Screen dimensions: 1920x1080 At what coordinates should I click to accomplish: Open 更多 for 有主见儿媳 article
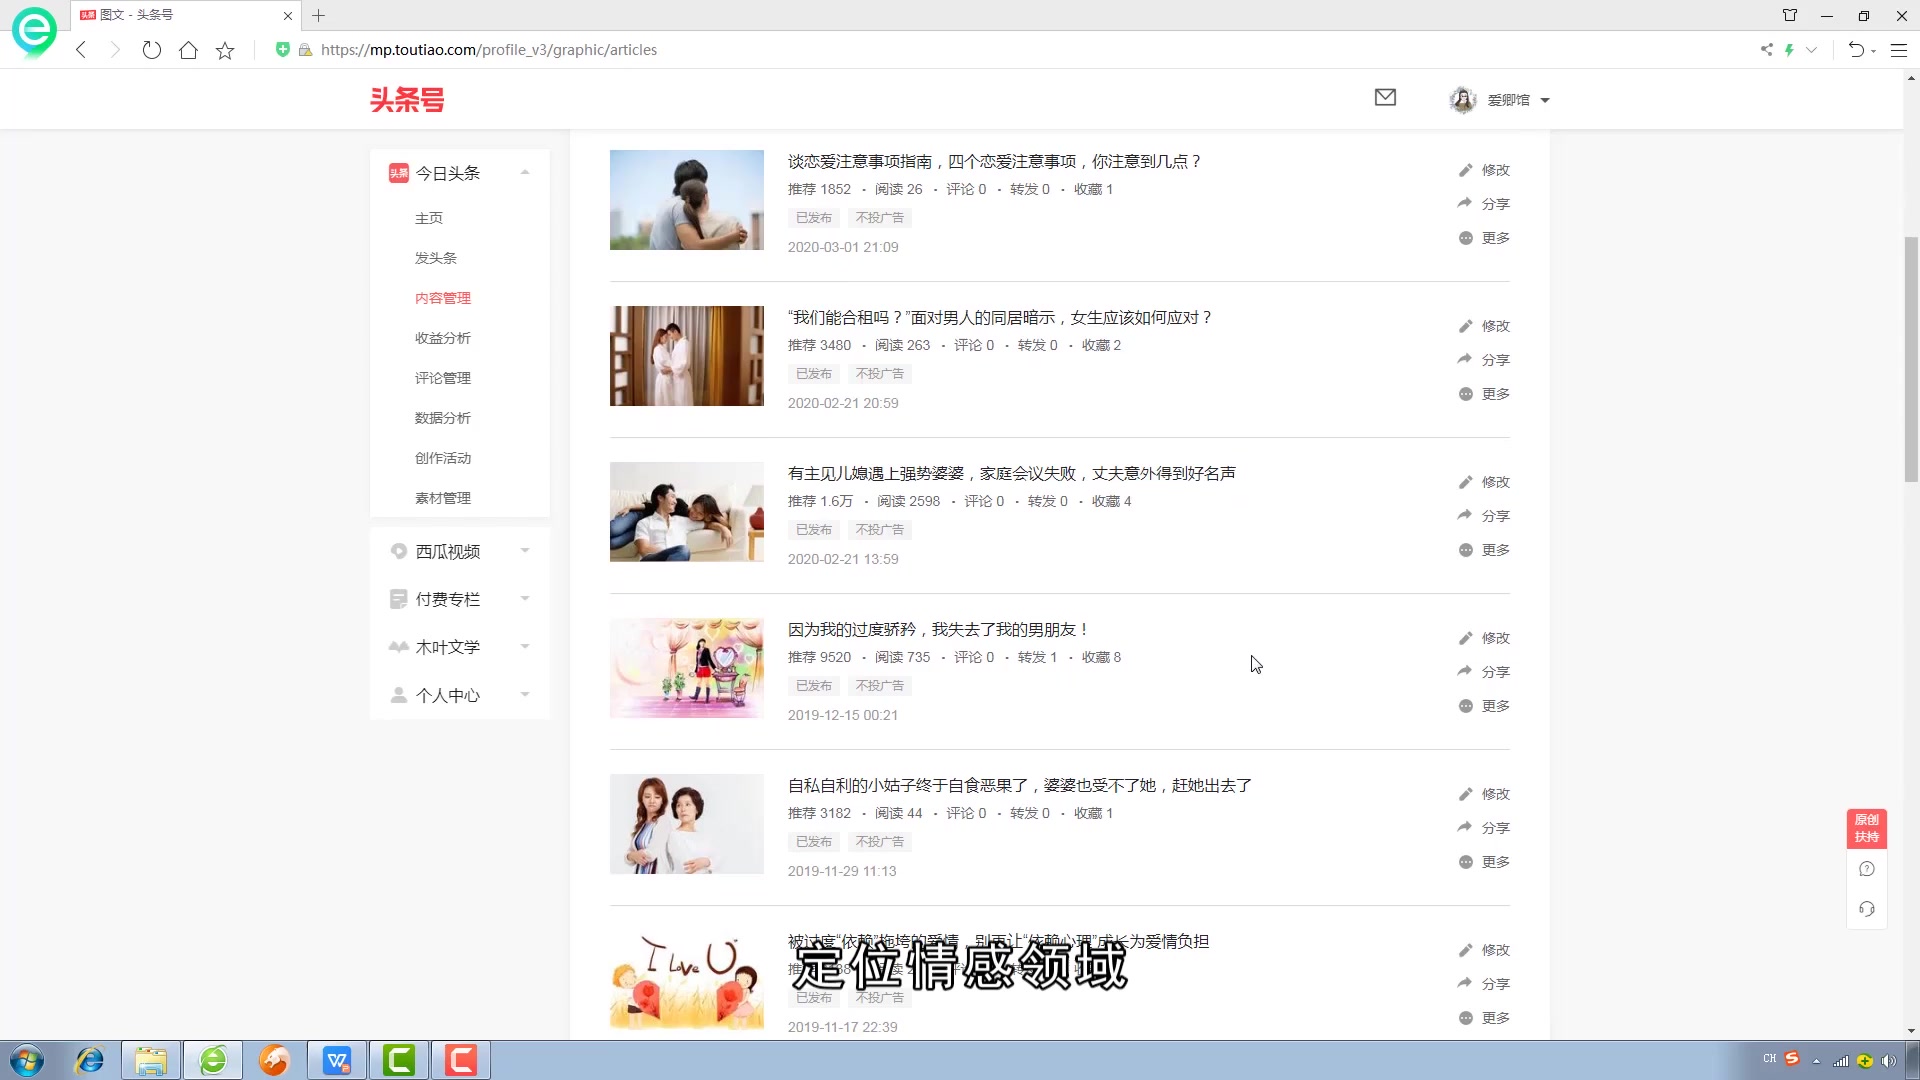pos(1484,550)
